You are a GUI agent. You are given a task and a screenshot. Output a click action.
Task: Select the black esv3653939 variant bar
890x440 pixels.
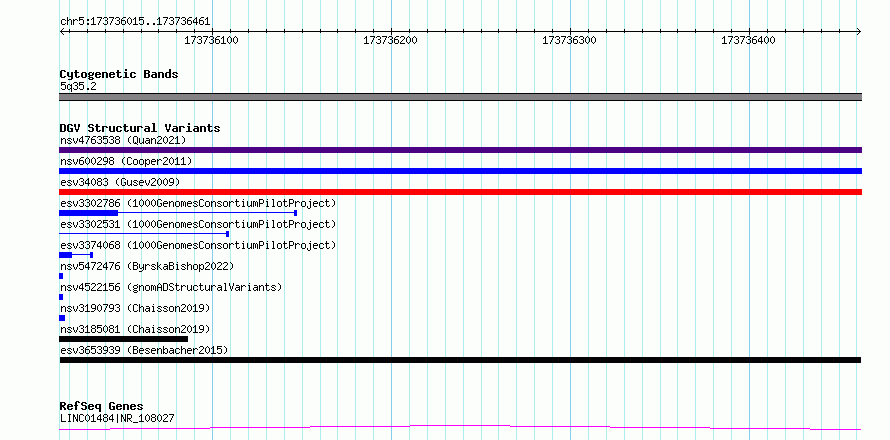460,360
